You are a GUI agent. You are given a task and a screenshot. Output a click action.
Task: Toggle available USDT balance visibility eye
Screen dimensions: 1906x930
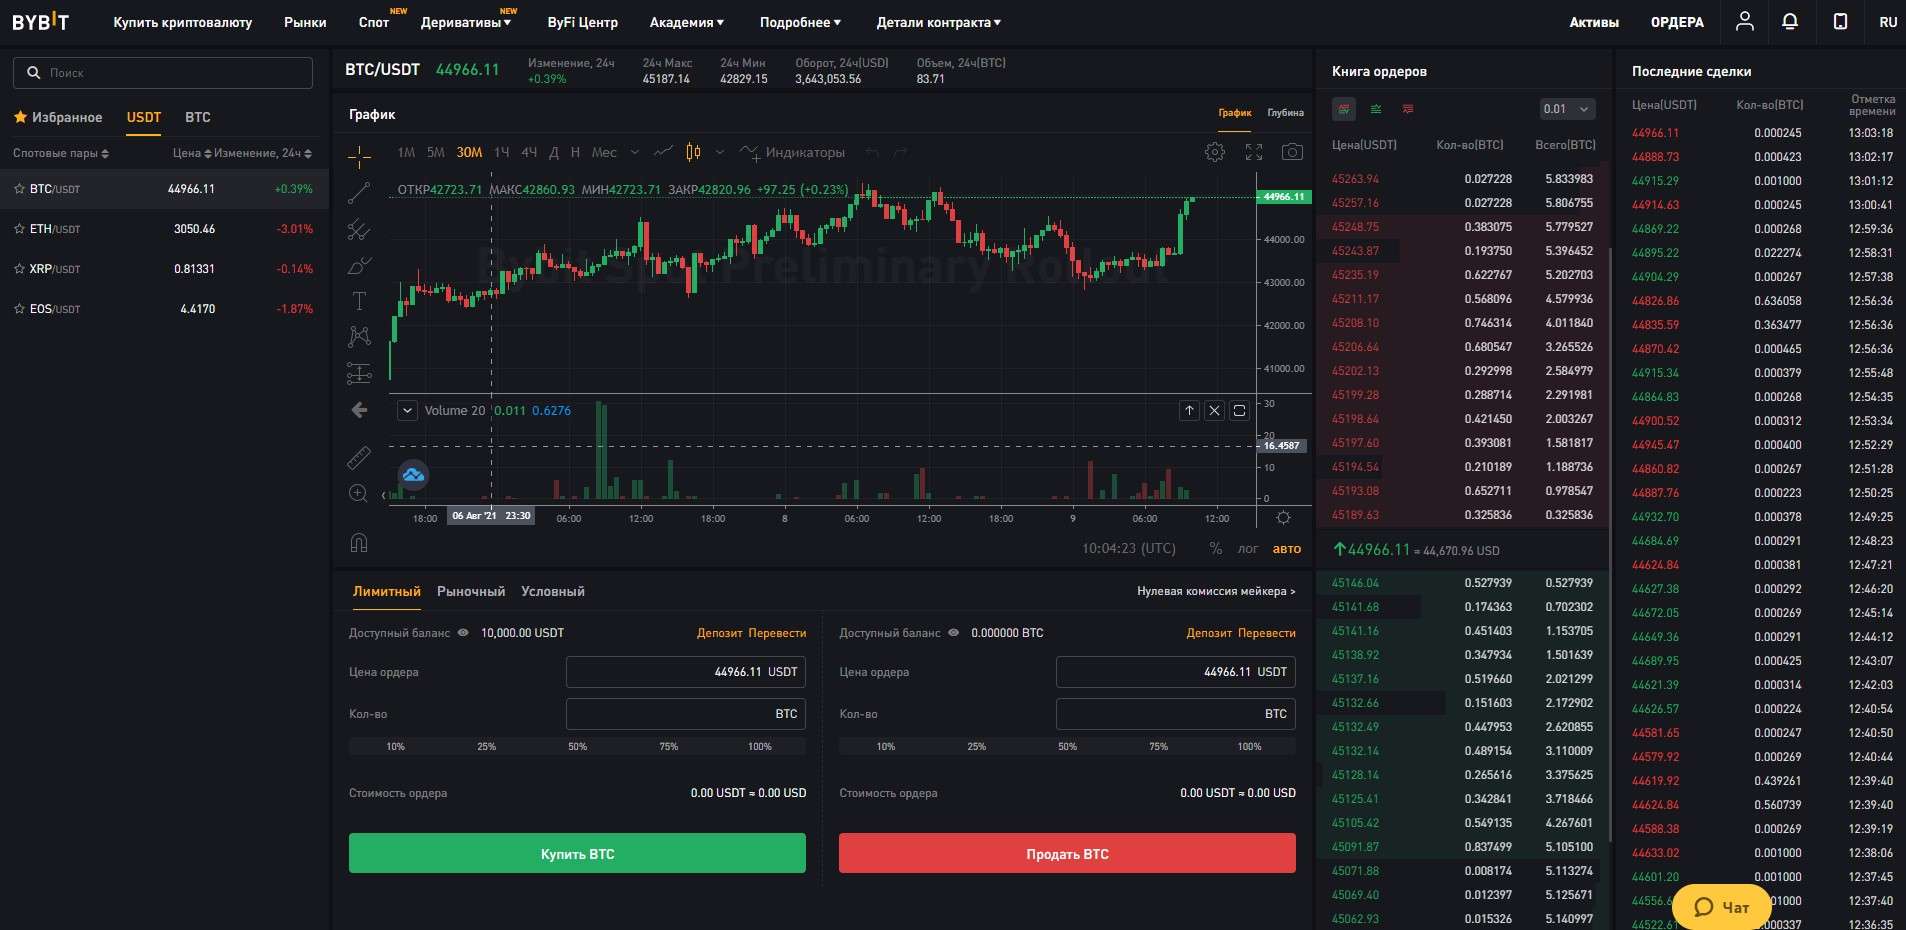pos(463,632)
